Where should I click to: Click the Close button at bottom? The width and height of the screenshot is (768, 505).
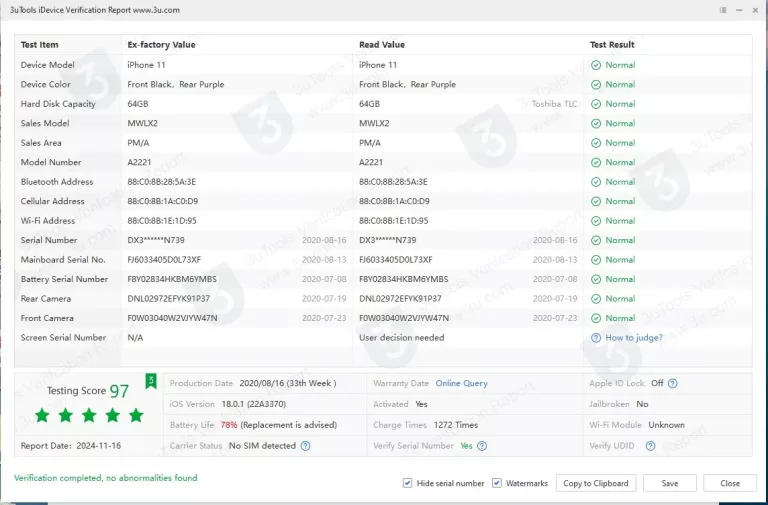(730, 483)
